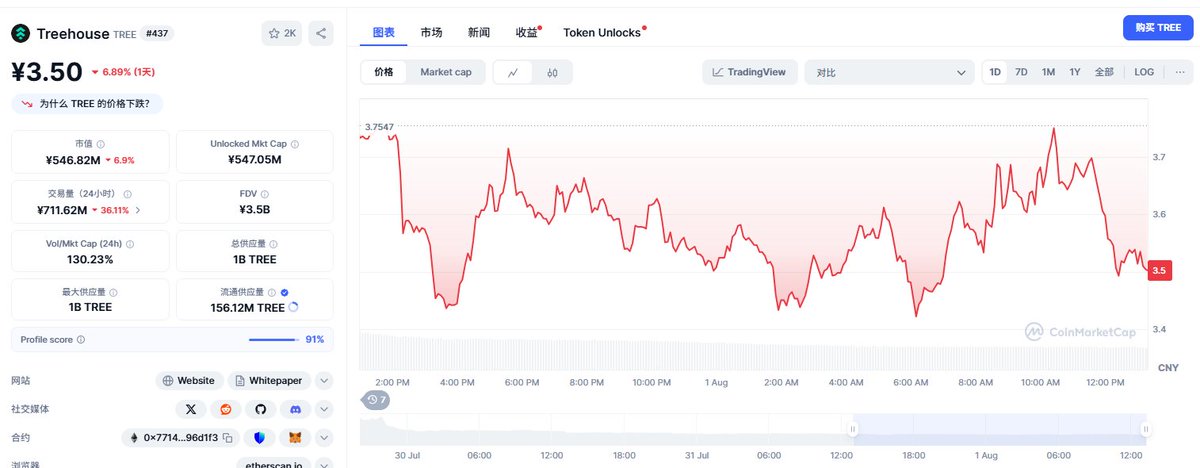Open the etherscan.io explorer link

pos(274,464)
